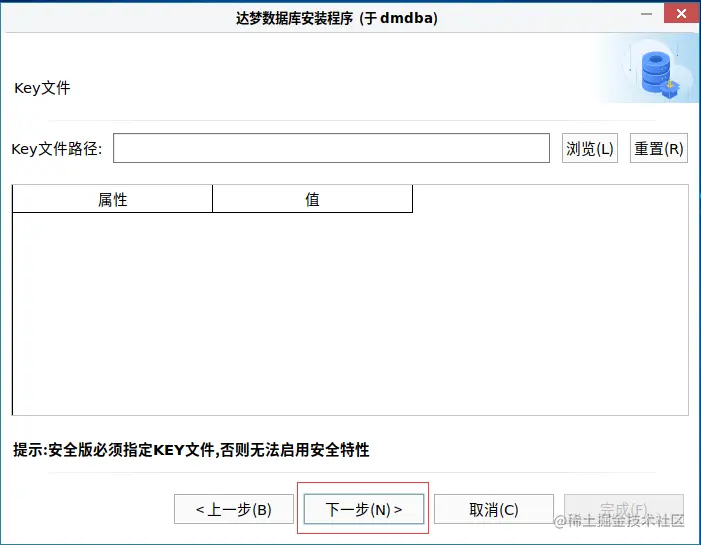Open the 浏览(L) file browser button
The height and width of the screenshot is (545, 701).
click(590, 148)
